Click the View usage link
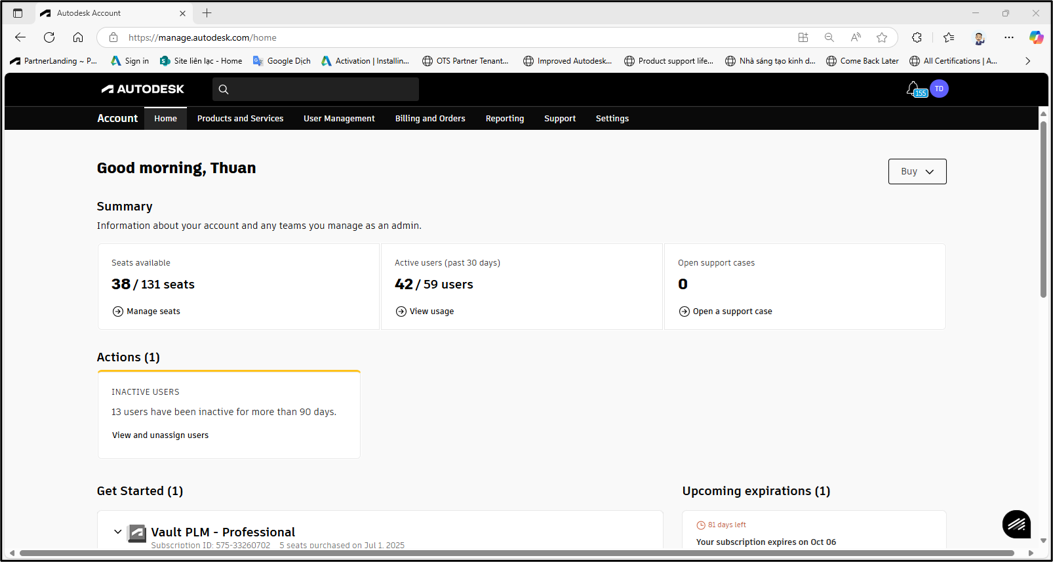The image size is (1053, 562). (x=424, y=312)
